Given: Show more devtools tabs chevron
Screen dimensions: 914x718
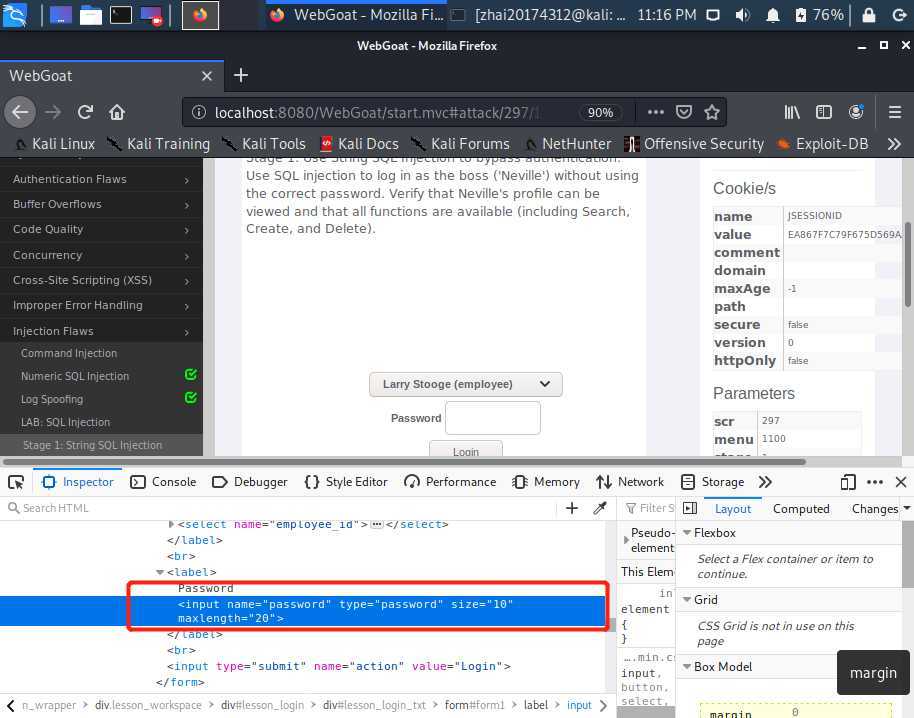Looking at the screenshot, I should click(x=765, y=482).
